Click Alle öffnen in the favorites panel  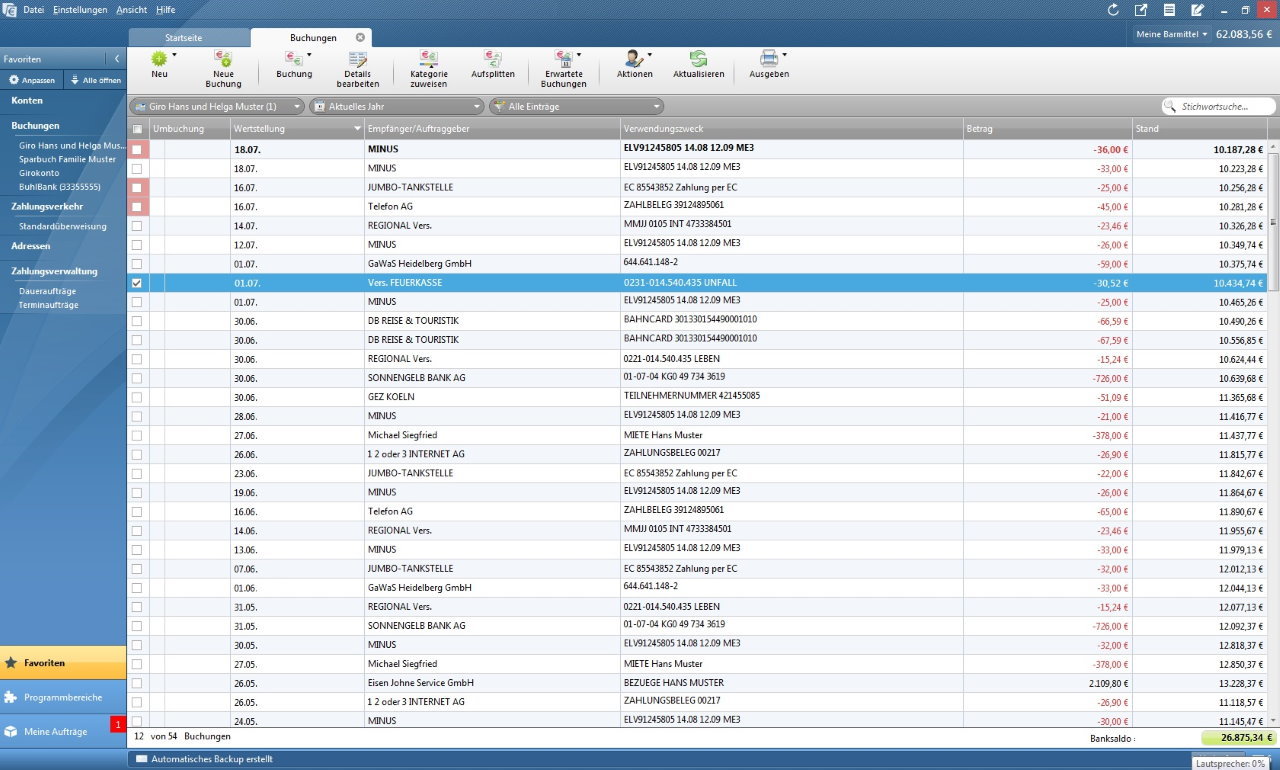point(96,80)
